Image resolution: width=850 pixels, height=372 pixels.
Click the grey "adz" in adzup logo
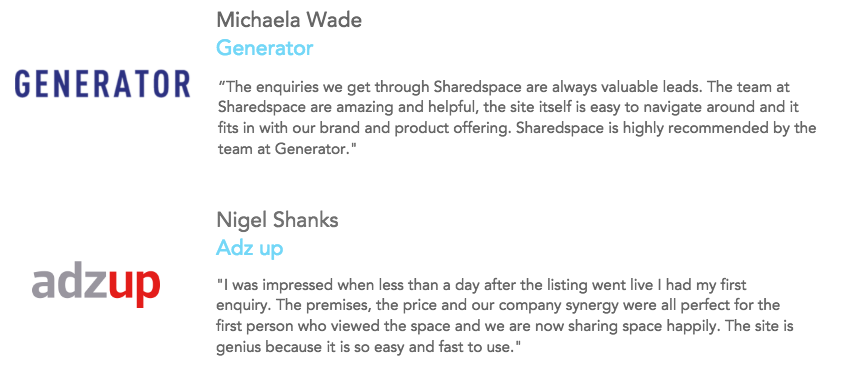point(69,283)
